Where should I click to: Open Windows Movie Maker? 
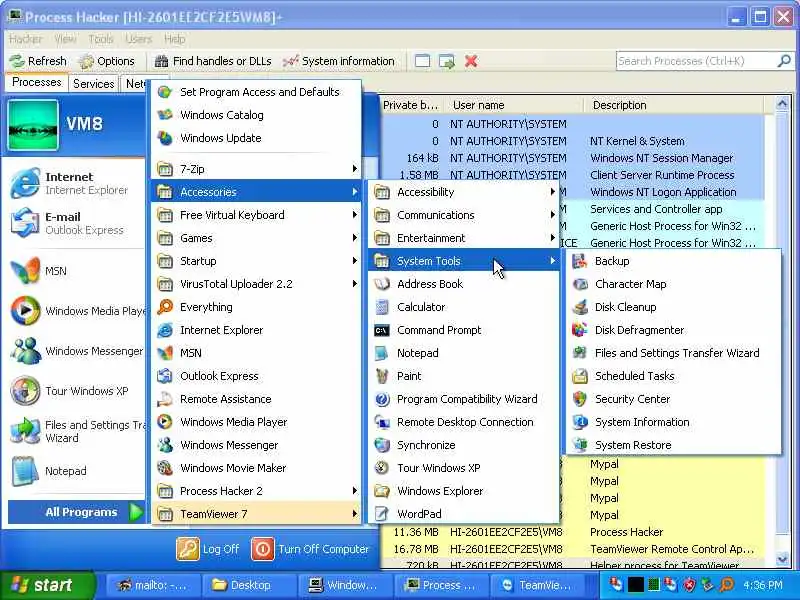point(256,468)
